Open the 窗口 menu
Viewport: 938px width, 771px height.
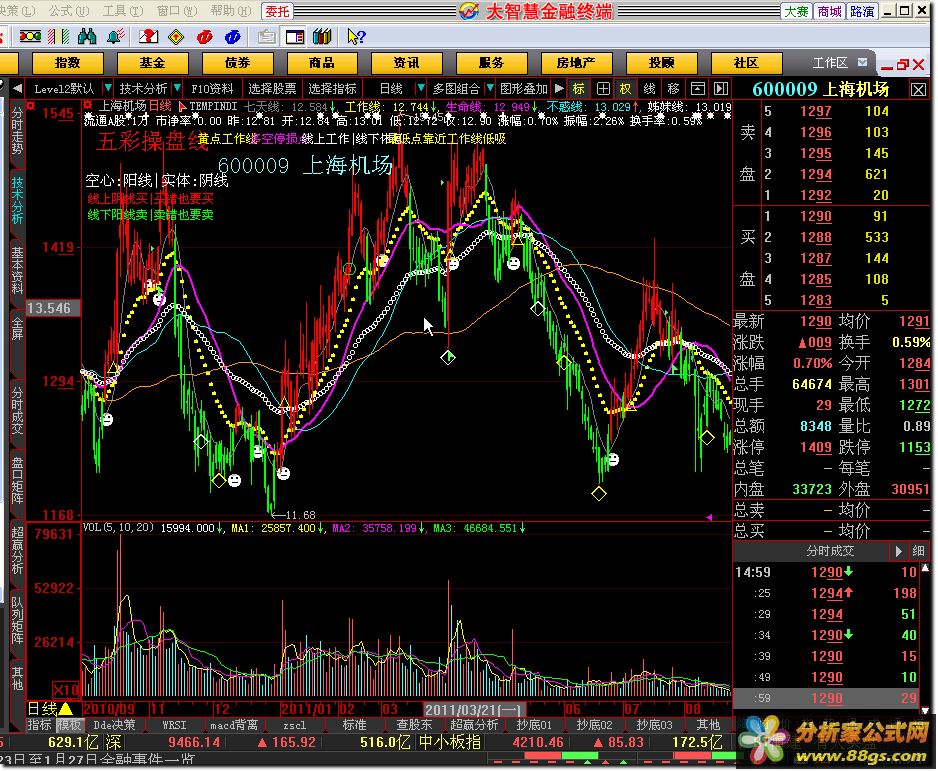[177, 11]
